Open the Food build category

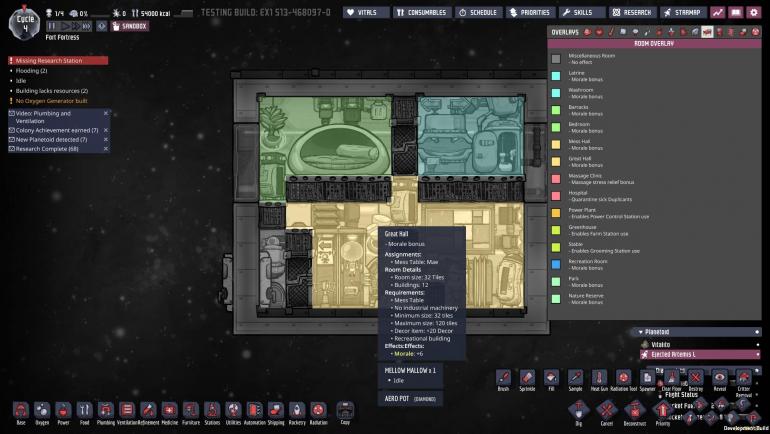[84, 412]
